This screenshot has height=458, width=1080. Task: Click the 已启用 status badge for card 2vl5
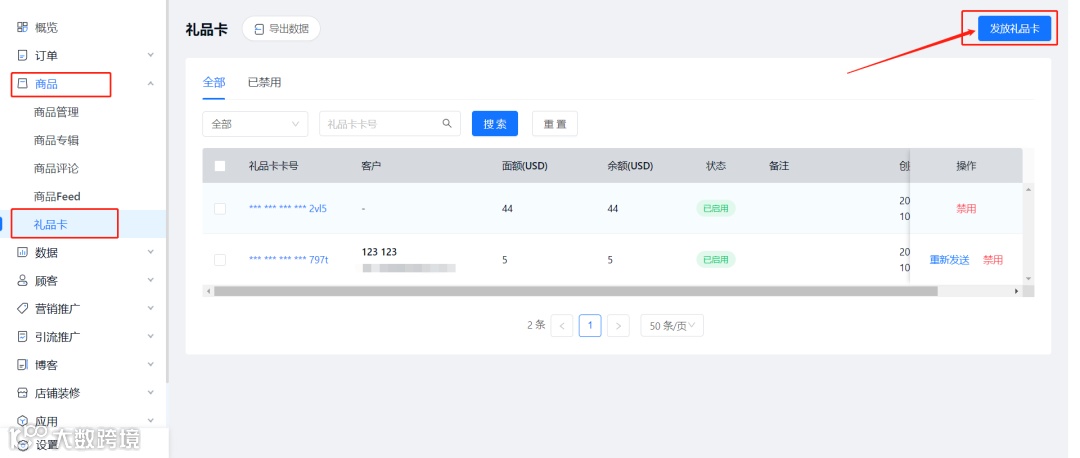pos(716,209)
